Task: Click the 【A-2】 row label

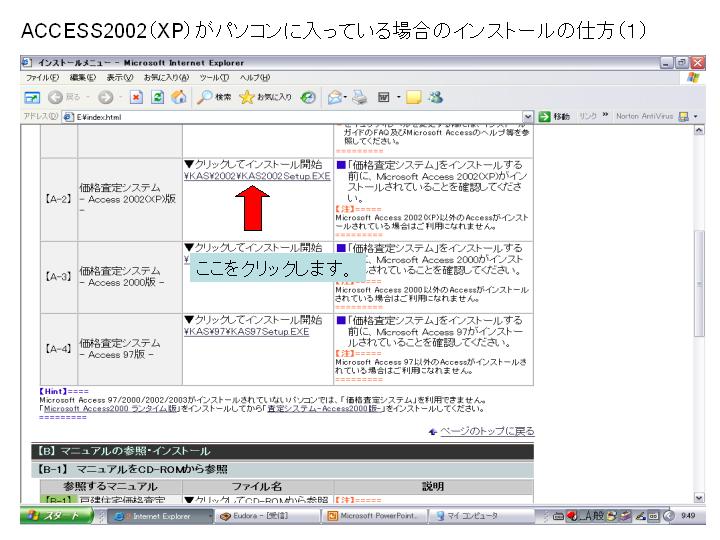Action: 58,199
